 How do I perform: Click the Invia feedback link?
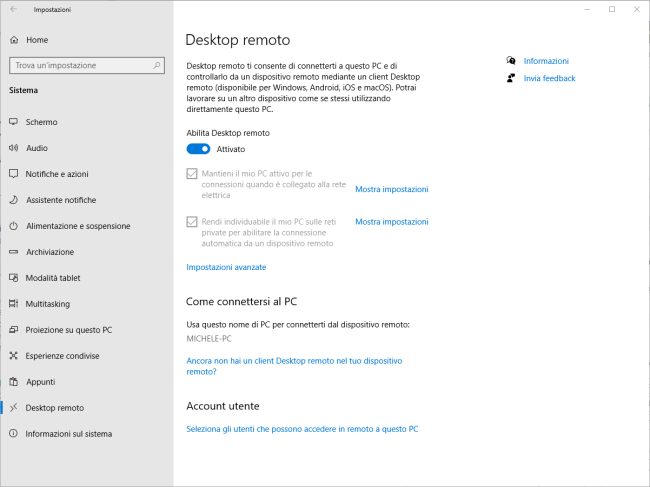tap(549, 78)
